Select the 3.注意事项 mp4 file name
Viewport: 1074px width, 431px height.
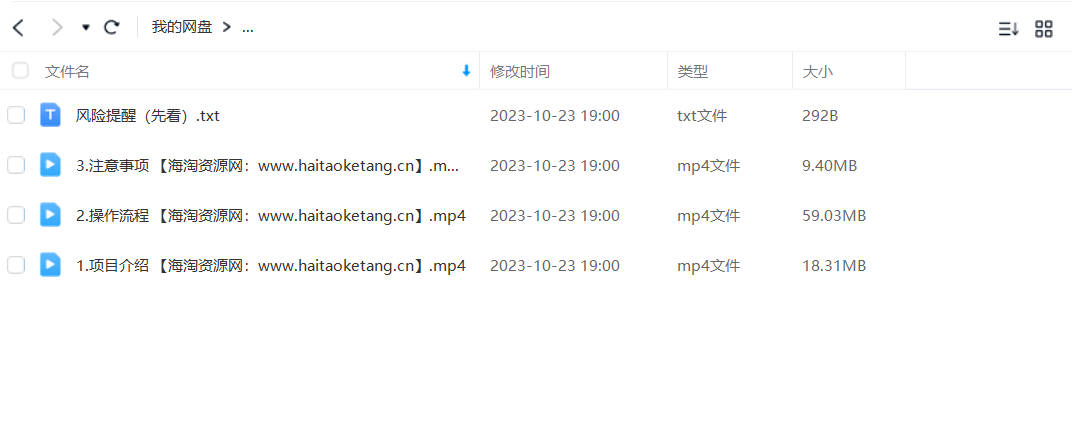click(x=267, y=166)
